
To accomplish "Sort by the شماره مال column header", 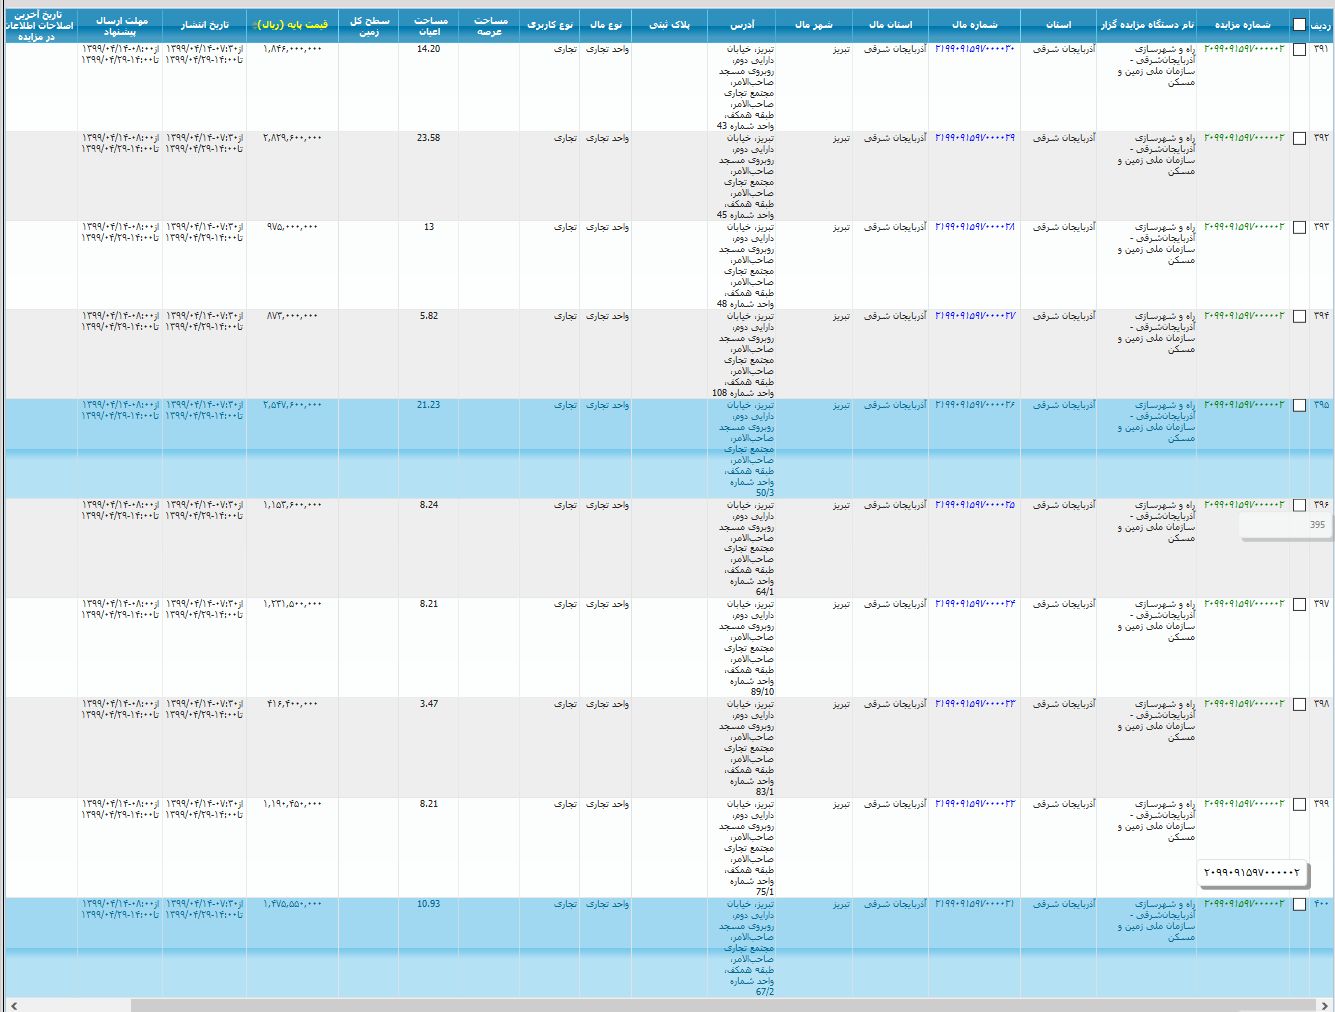I will point(974,25).
